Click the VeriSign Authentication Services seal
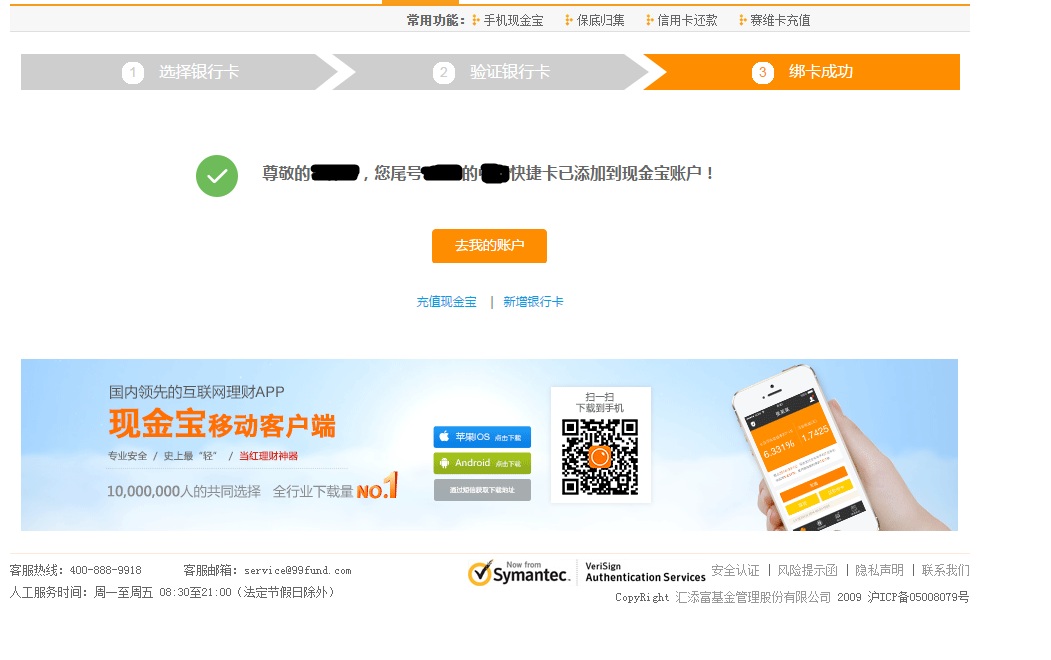This screenshot has width=1051, height=660. pyautogui.click(x=645, y=572)
